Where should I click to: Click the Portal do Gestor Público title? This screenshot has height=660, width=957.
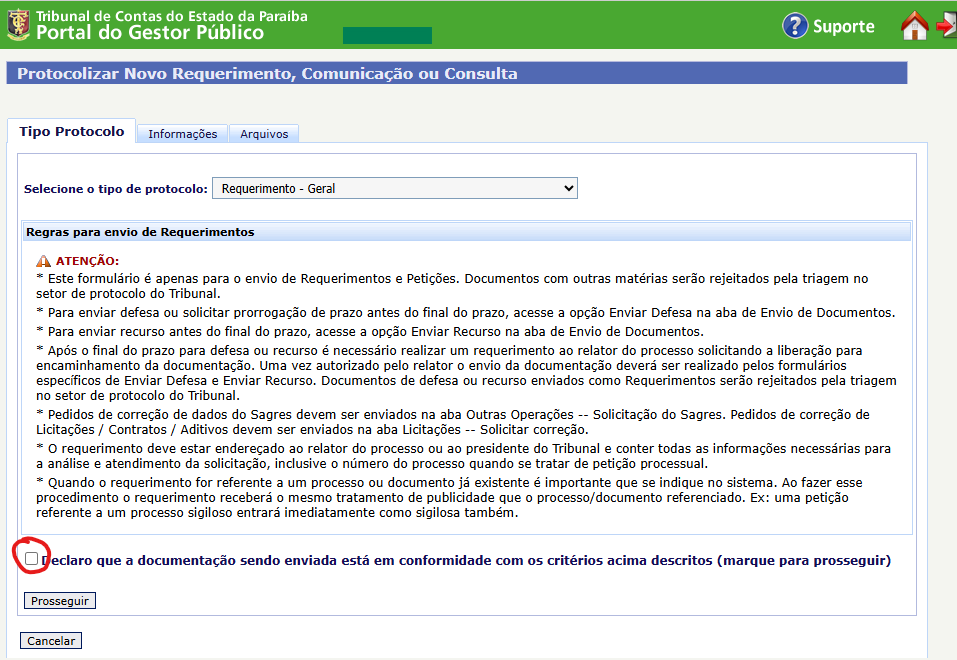point(150,32)
